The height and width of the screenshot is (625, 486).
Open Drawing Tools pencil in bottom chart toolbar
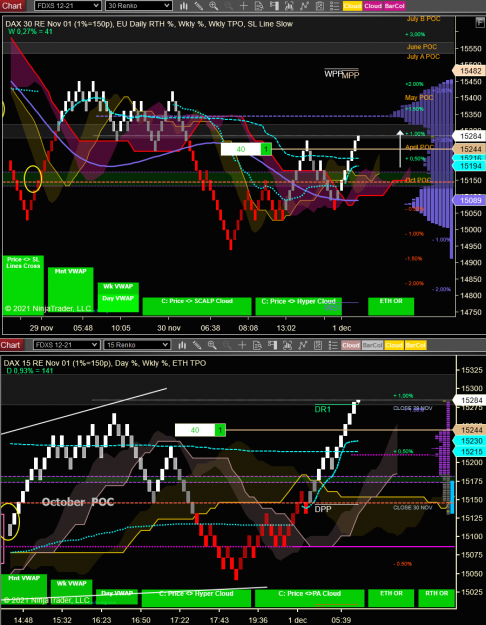[197, 345]
